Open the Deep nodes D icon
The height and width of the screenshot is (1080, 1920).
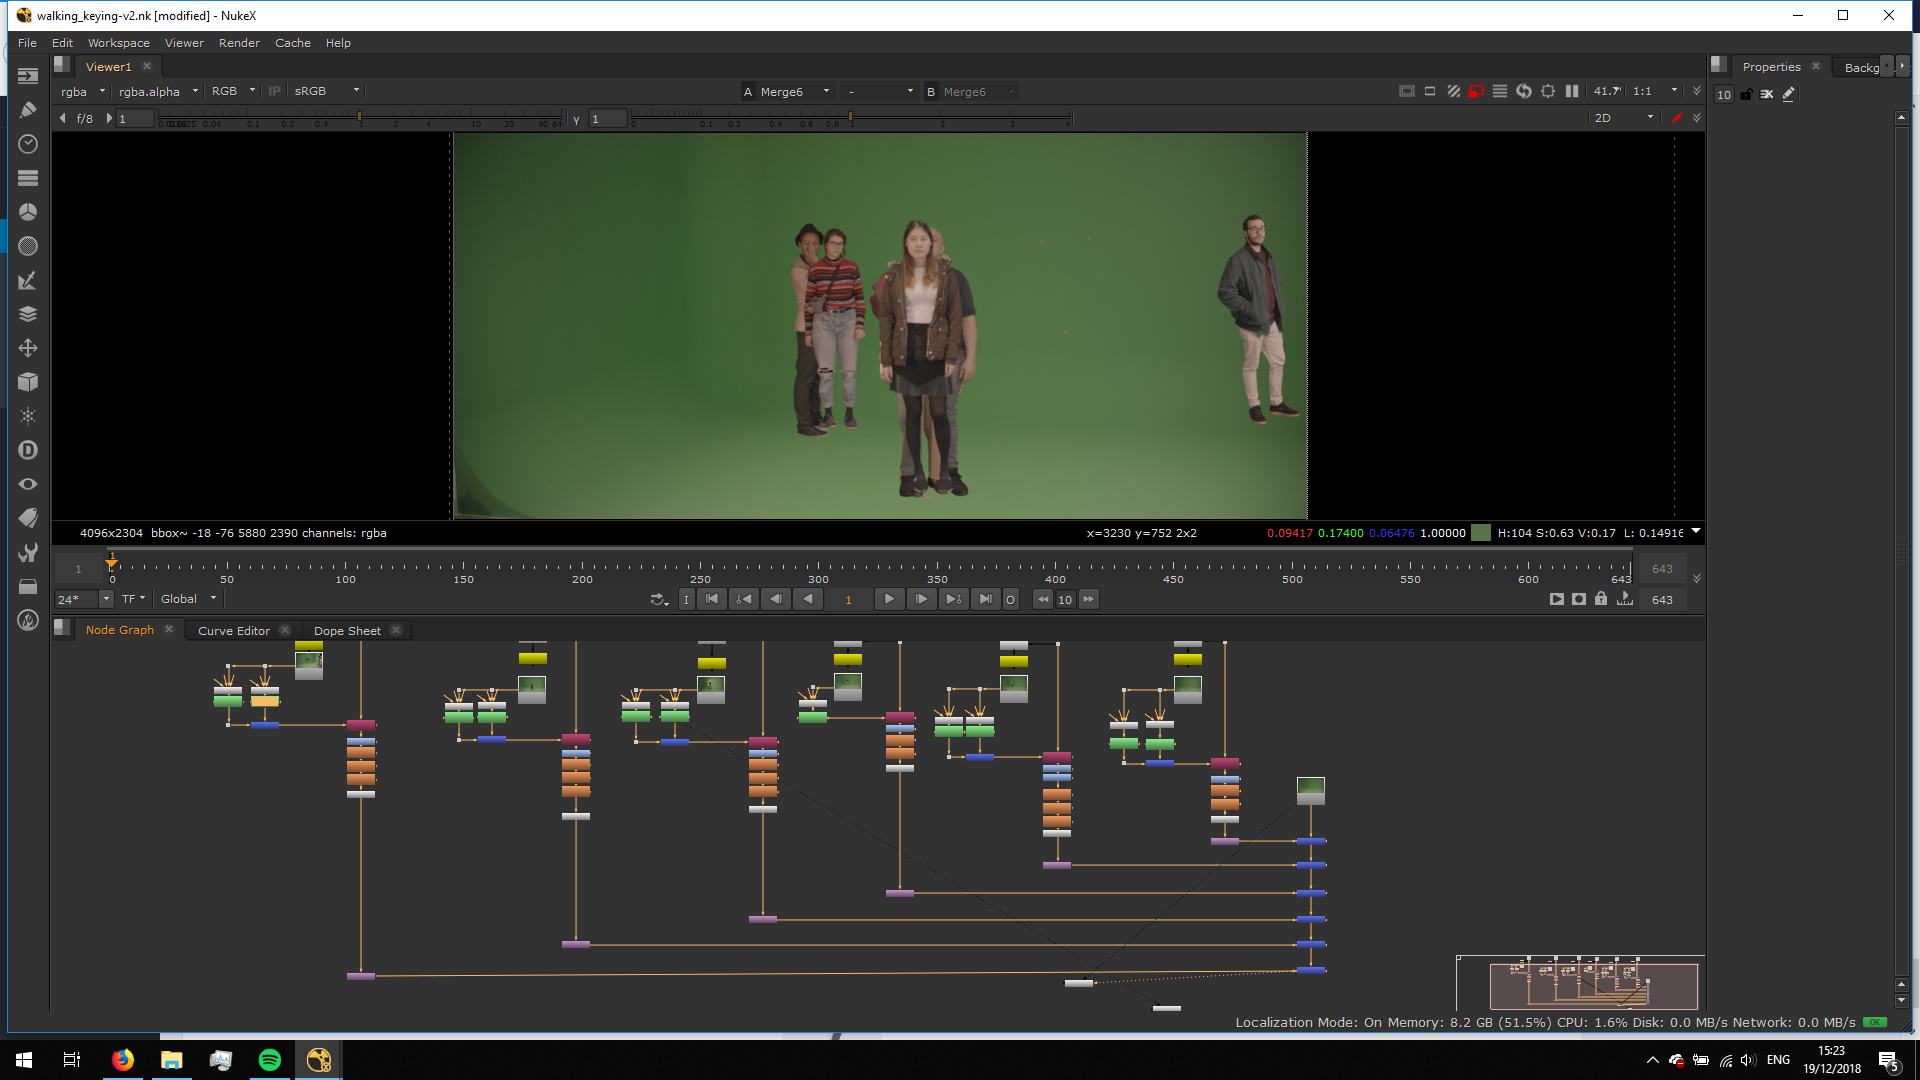click(x=28, y=450)
